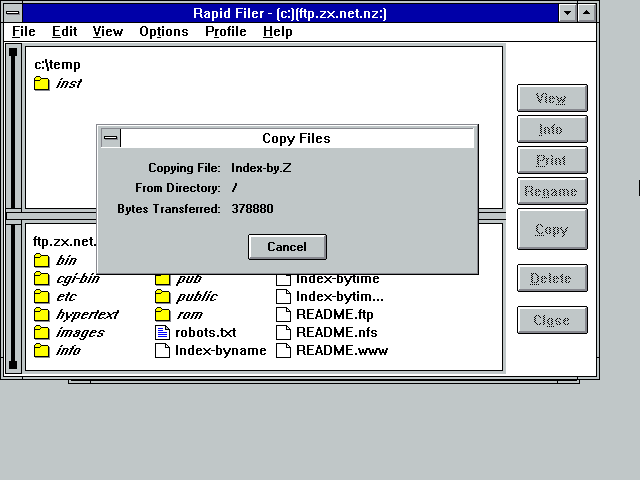
Task: Select the Index-bytim... file icon
Action: (283, 296)
